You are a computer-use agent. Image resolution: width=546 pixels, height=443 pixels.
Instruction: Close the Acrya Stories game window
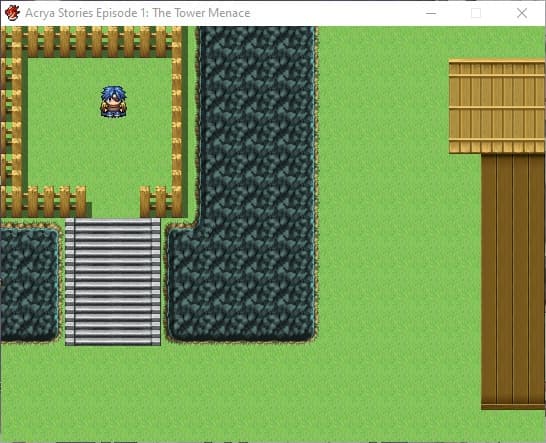pyautogui.click(x=522, y=13)
